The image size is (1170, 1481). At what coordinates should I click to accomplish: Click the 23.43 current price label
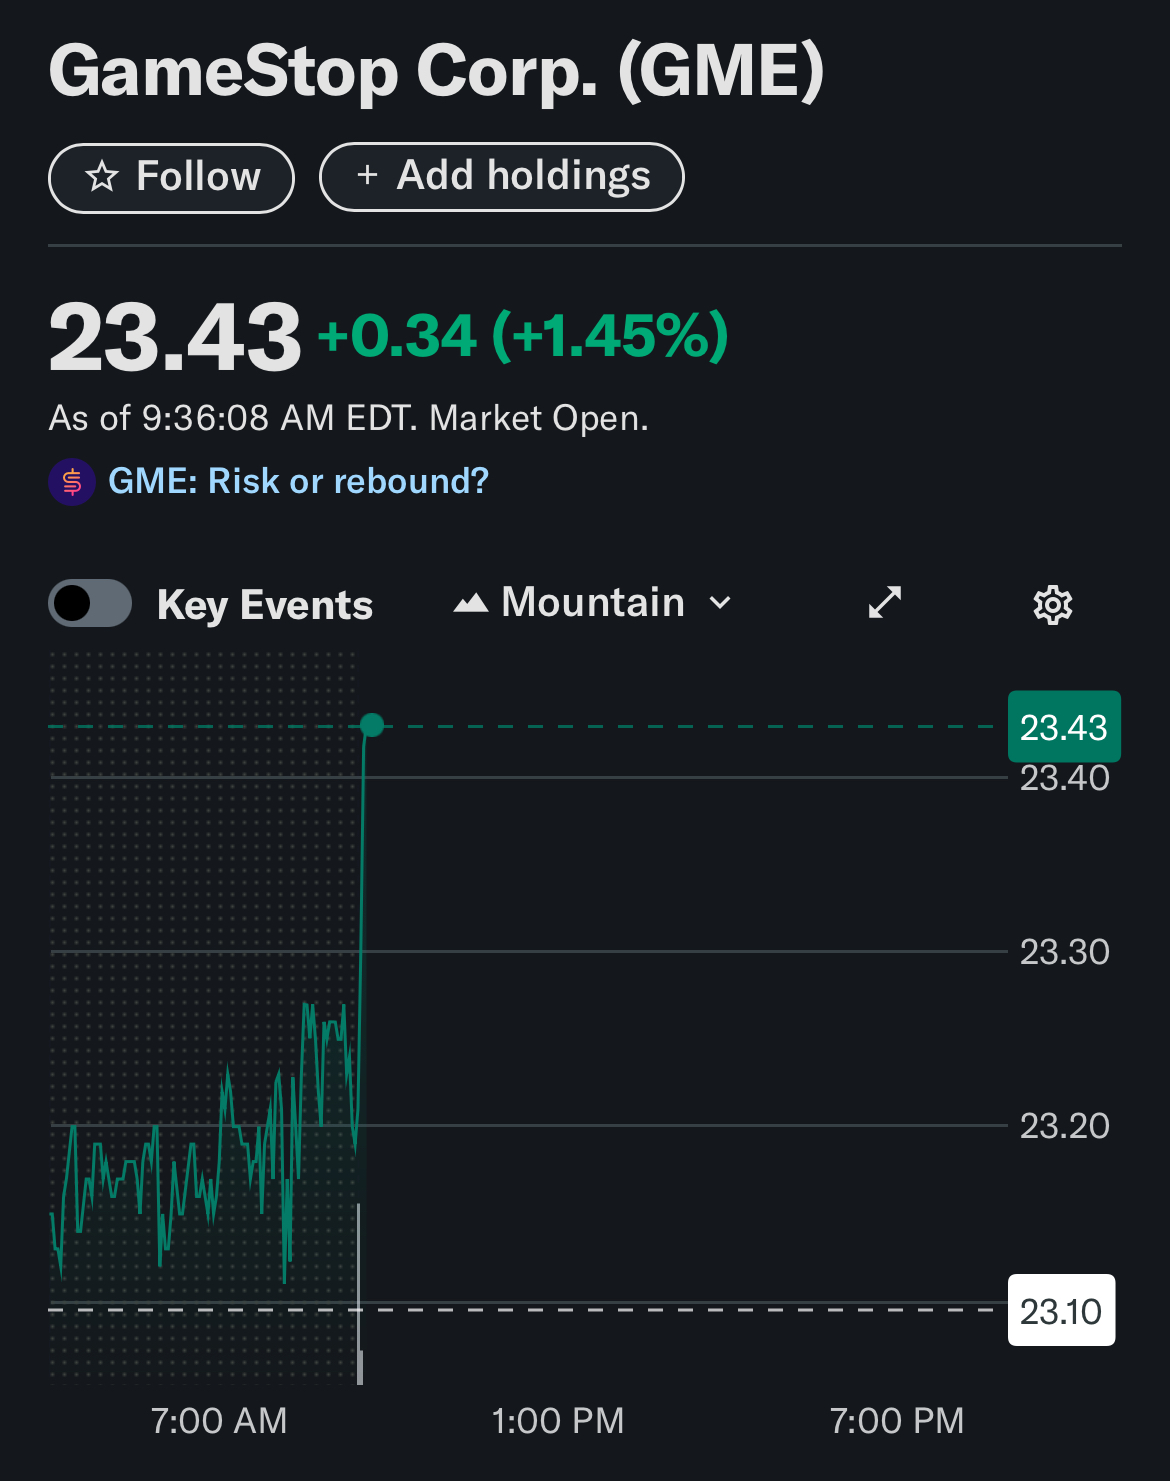(x=1064, y=727)
